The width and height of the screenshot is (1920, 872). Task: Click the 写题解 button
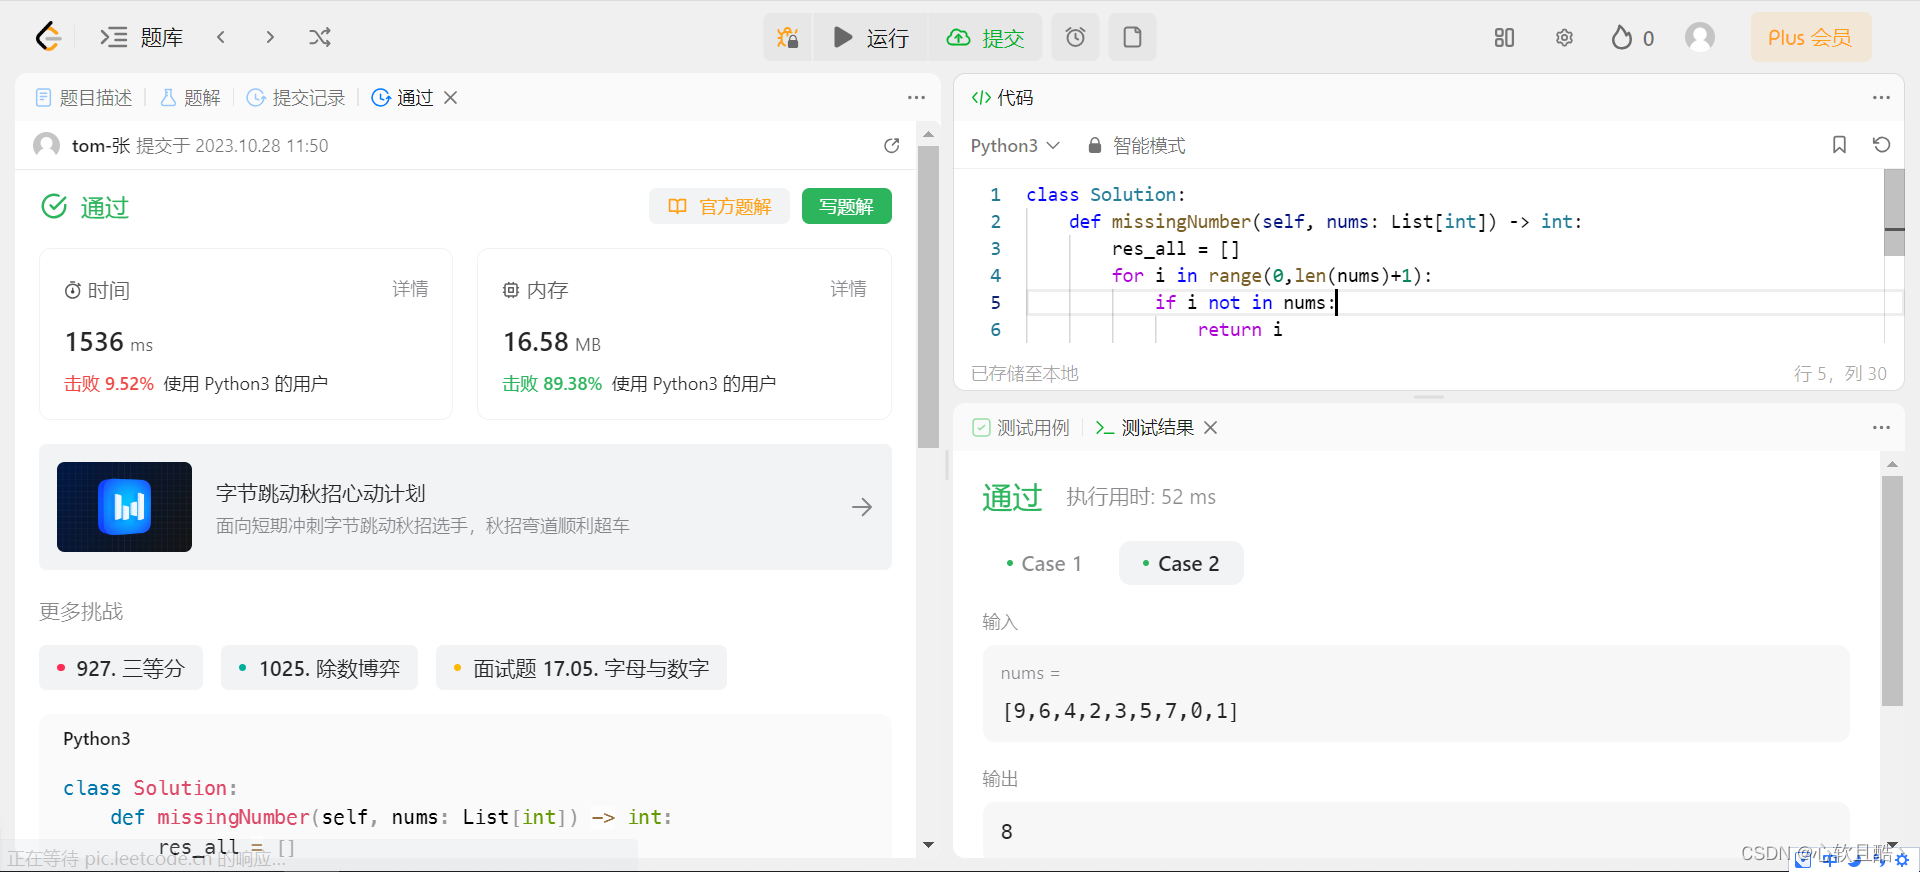tap(847, 206)
